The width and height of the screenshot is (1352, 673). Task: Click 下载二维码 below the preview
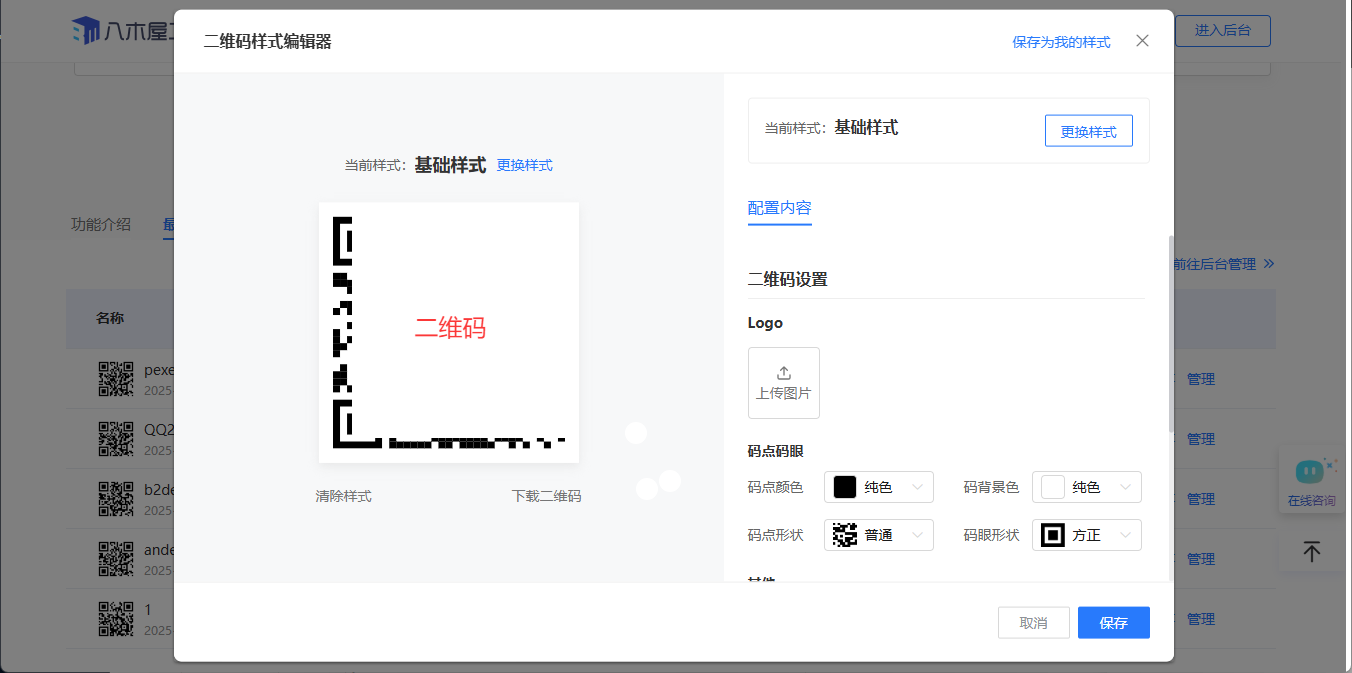click(x=546, y=496)
